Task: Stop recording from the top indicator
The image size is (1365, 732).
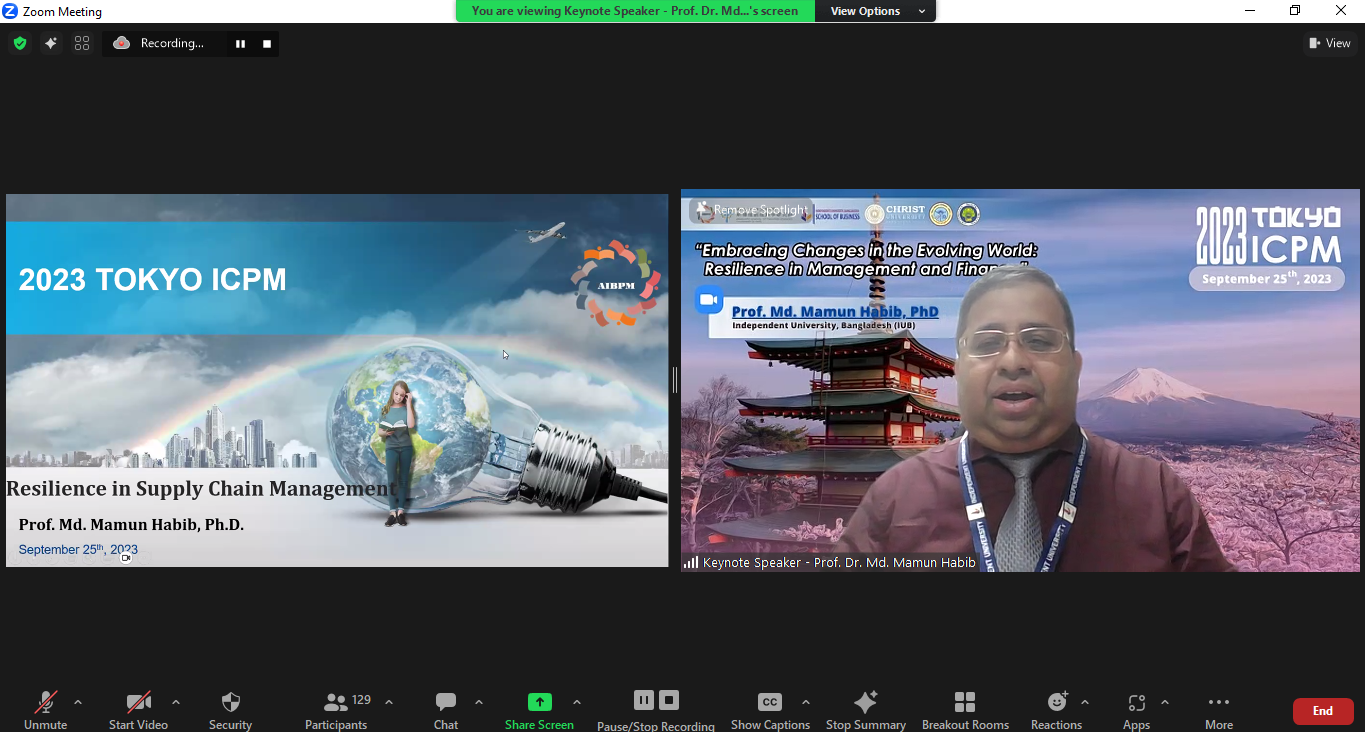Action: pyautogui.click(x=267, y=44)
